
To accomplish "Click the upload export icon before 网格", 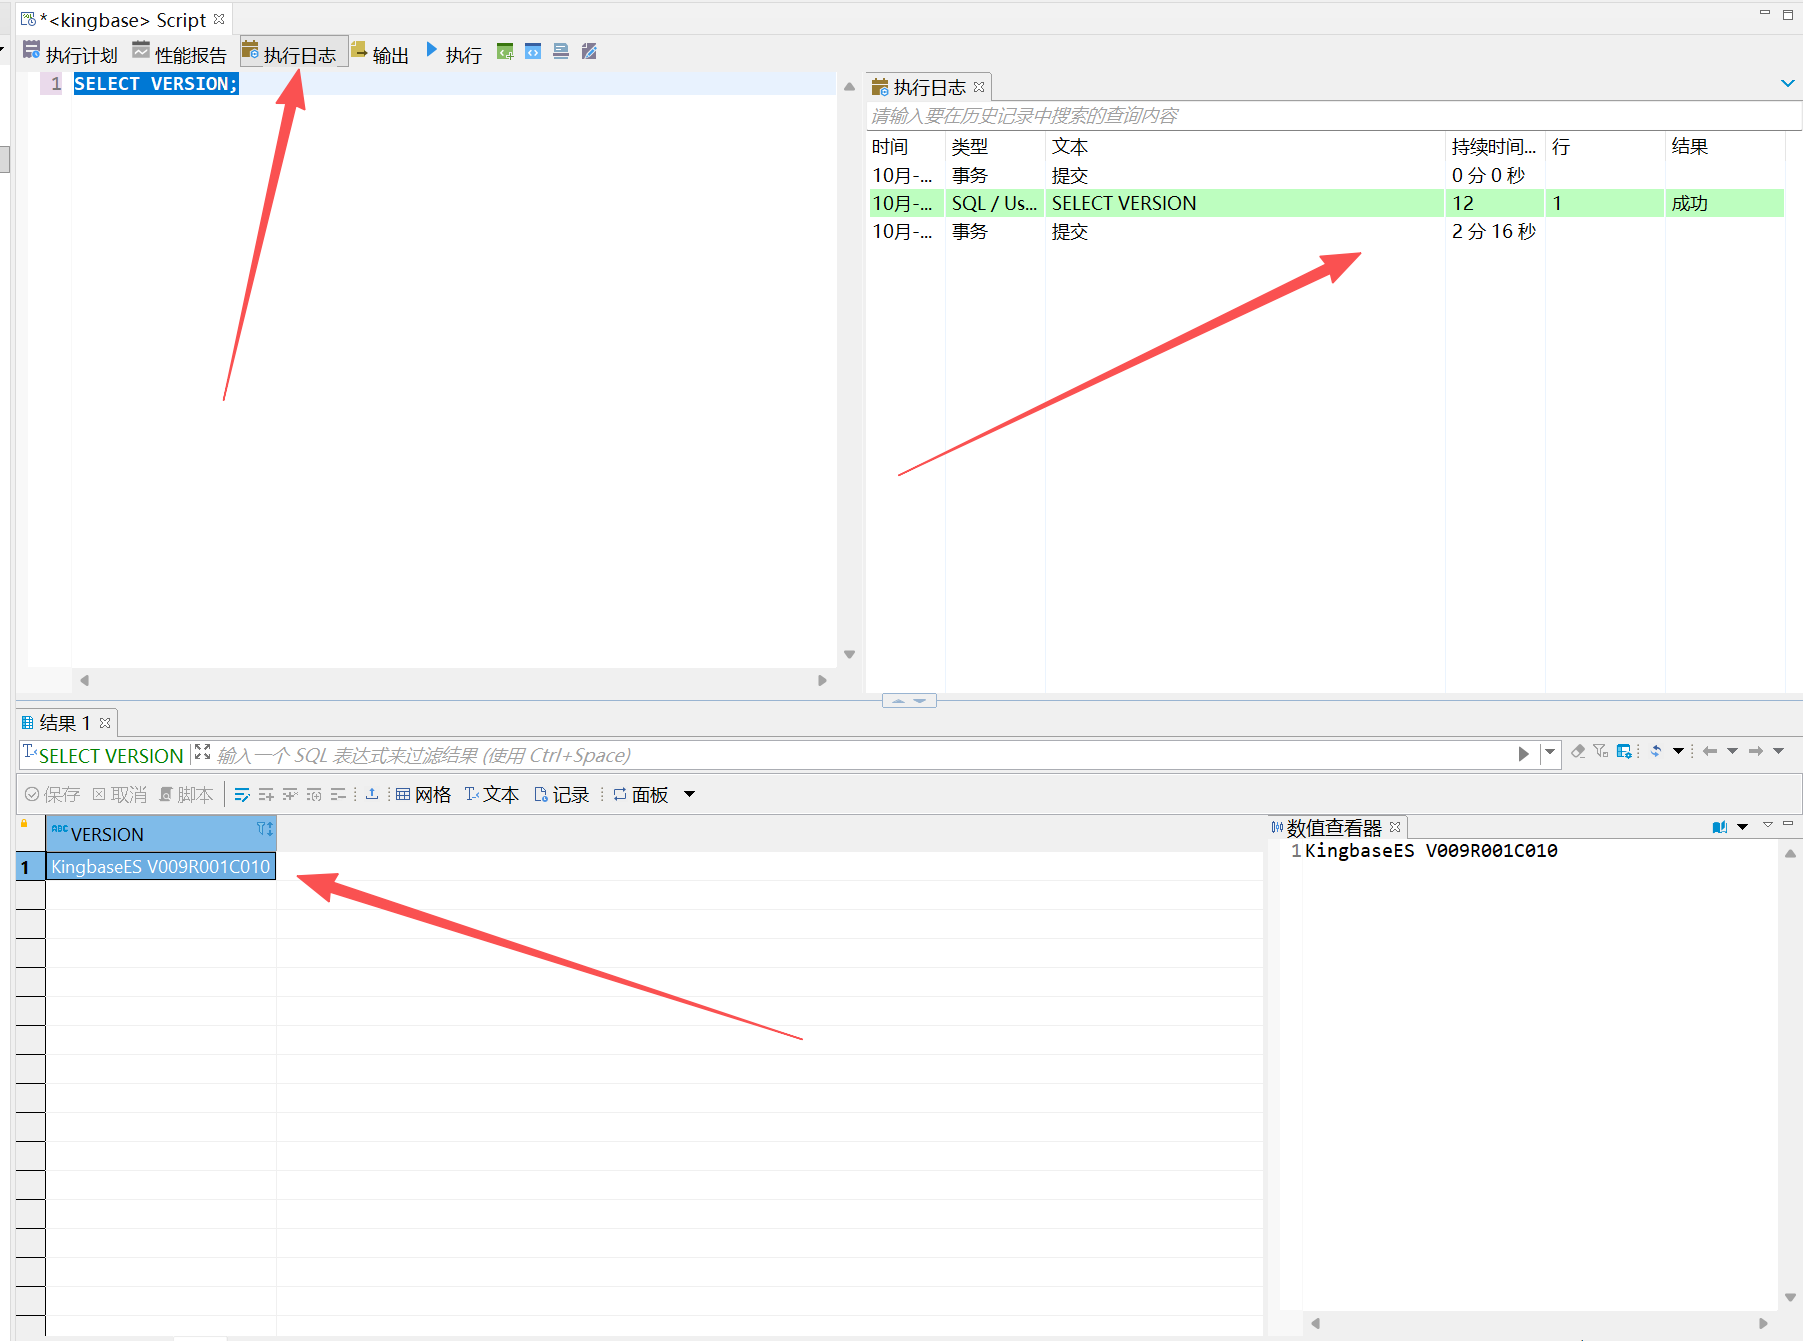I will pyautogui.click(x=372, y=794).
